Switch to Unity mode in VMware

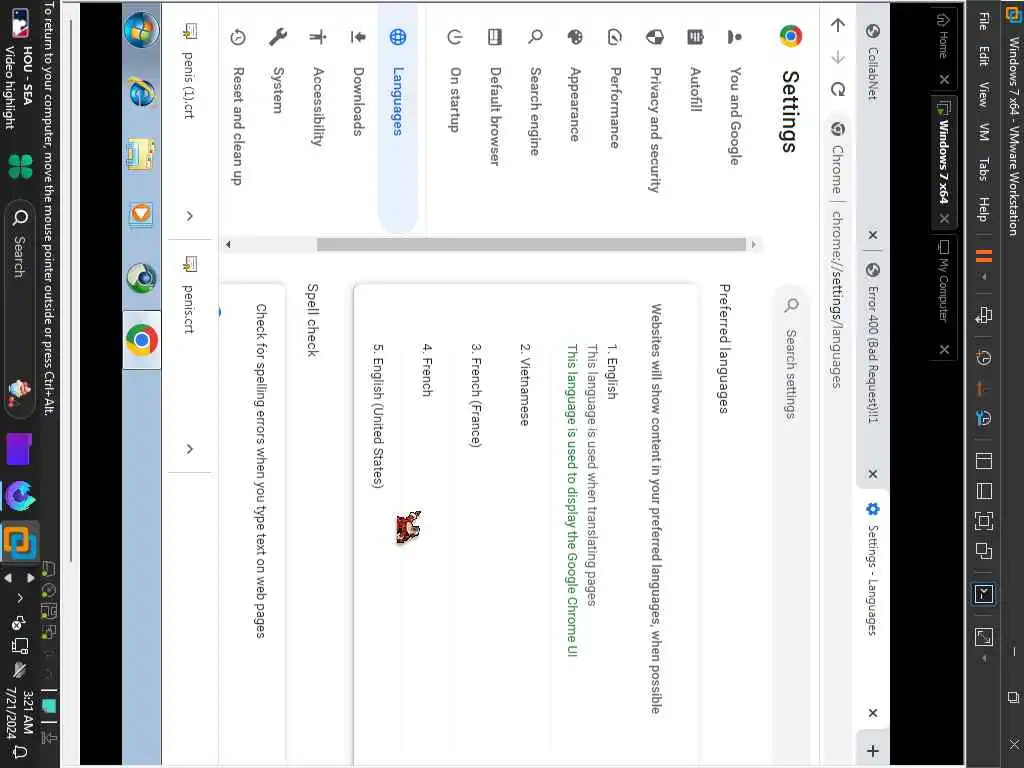(x=984, y=551)
